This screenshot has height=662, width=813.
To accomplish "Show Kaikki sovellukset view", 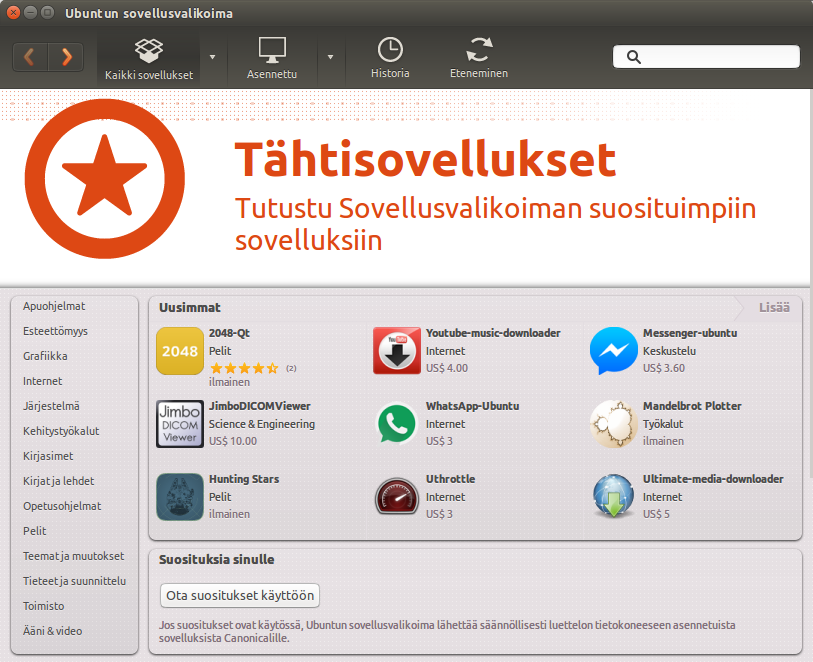I will coord(149,57).
